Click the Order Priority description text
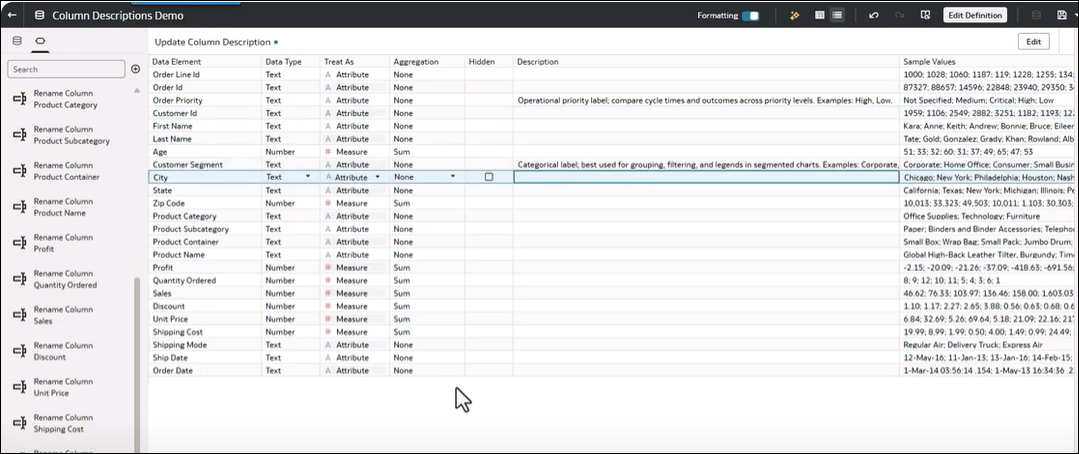Image resolution: width=1079 pixels, height=454 pixels. pyautogui.click(x=705, y=100)
